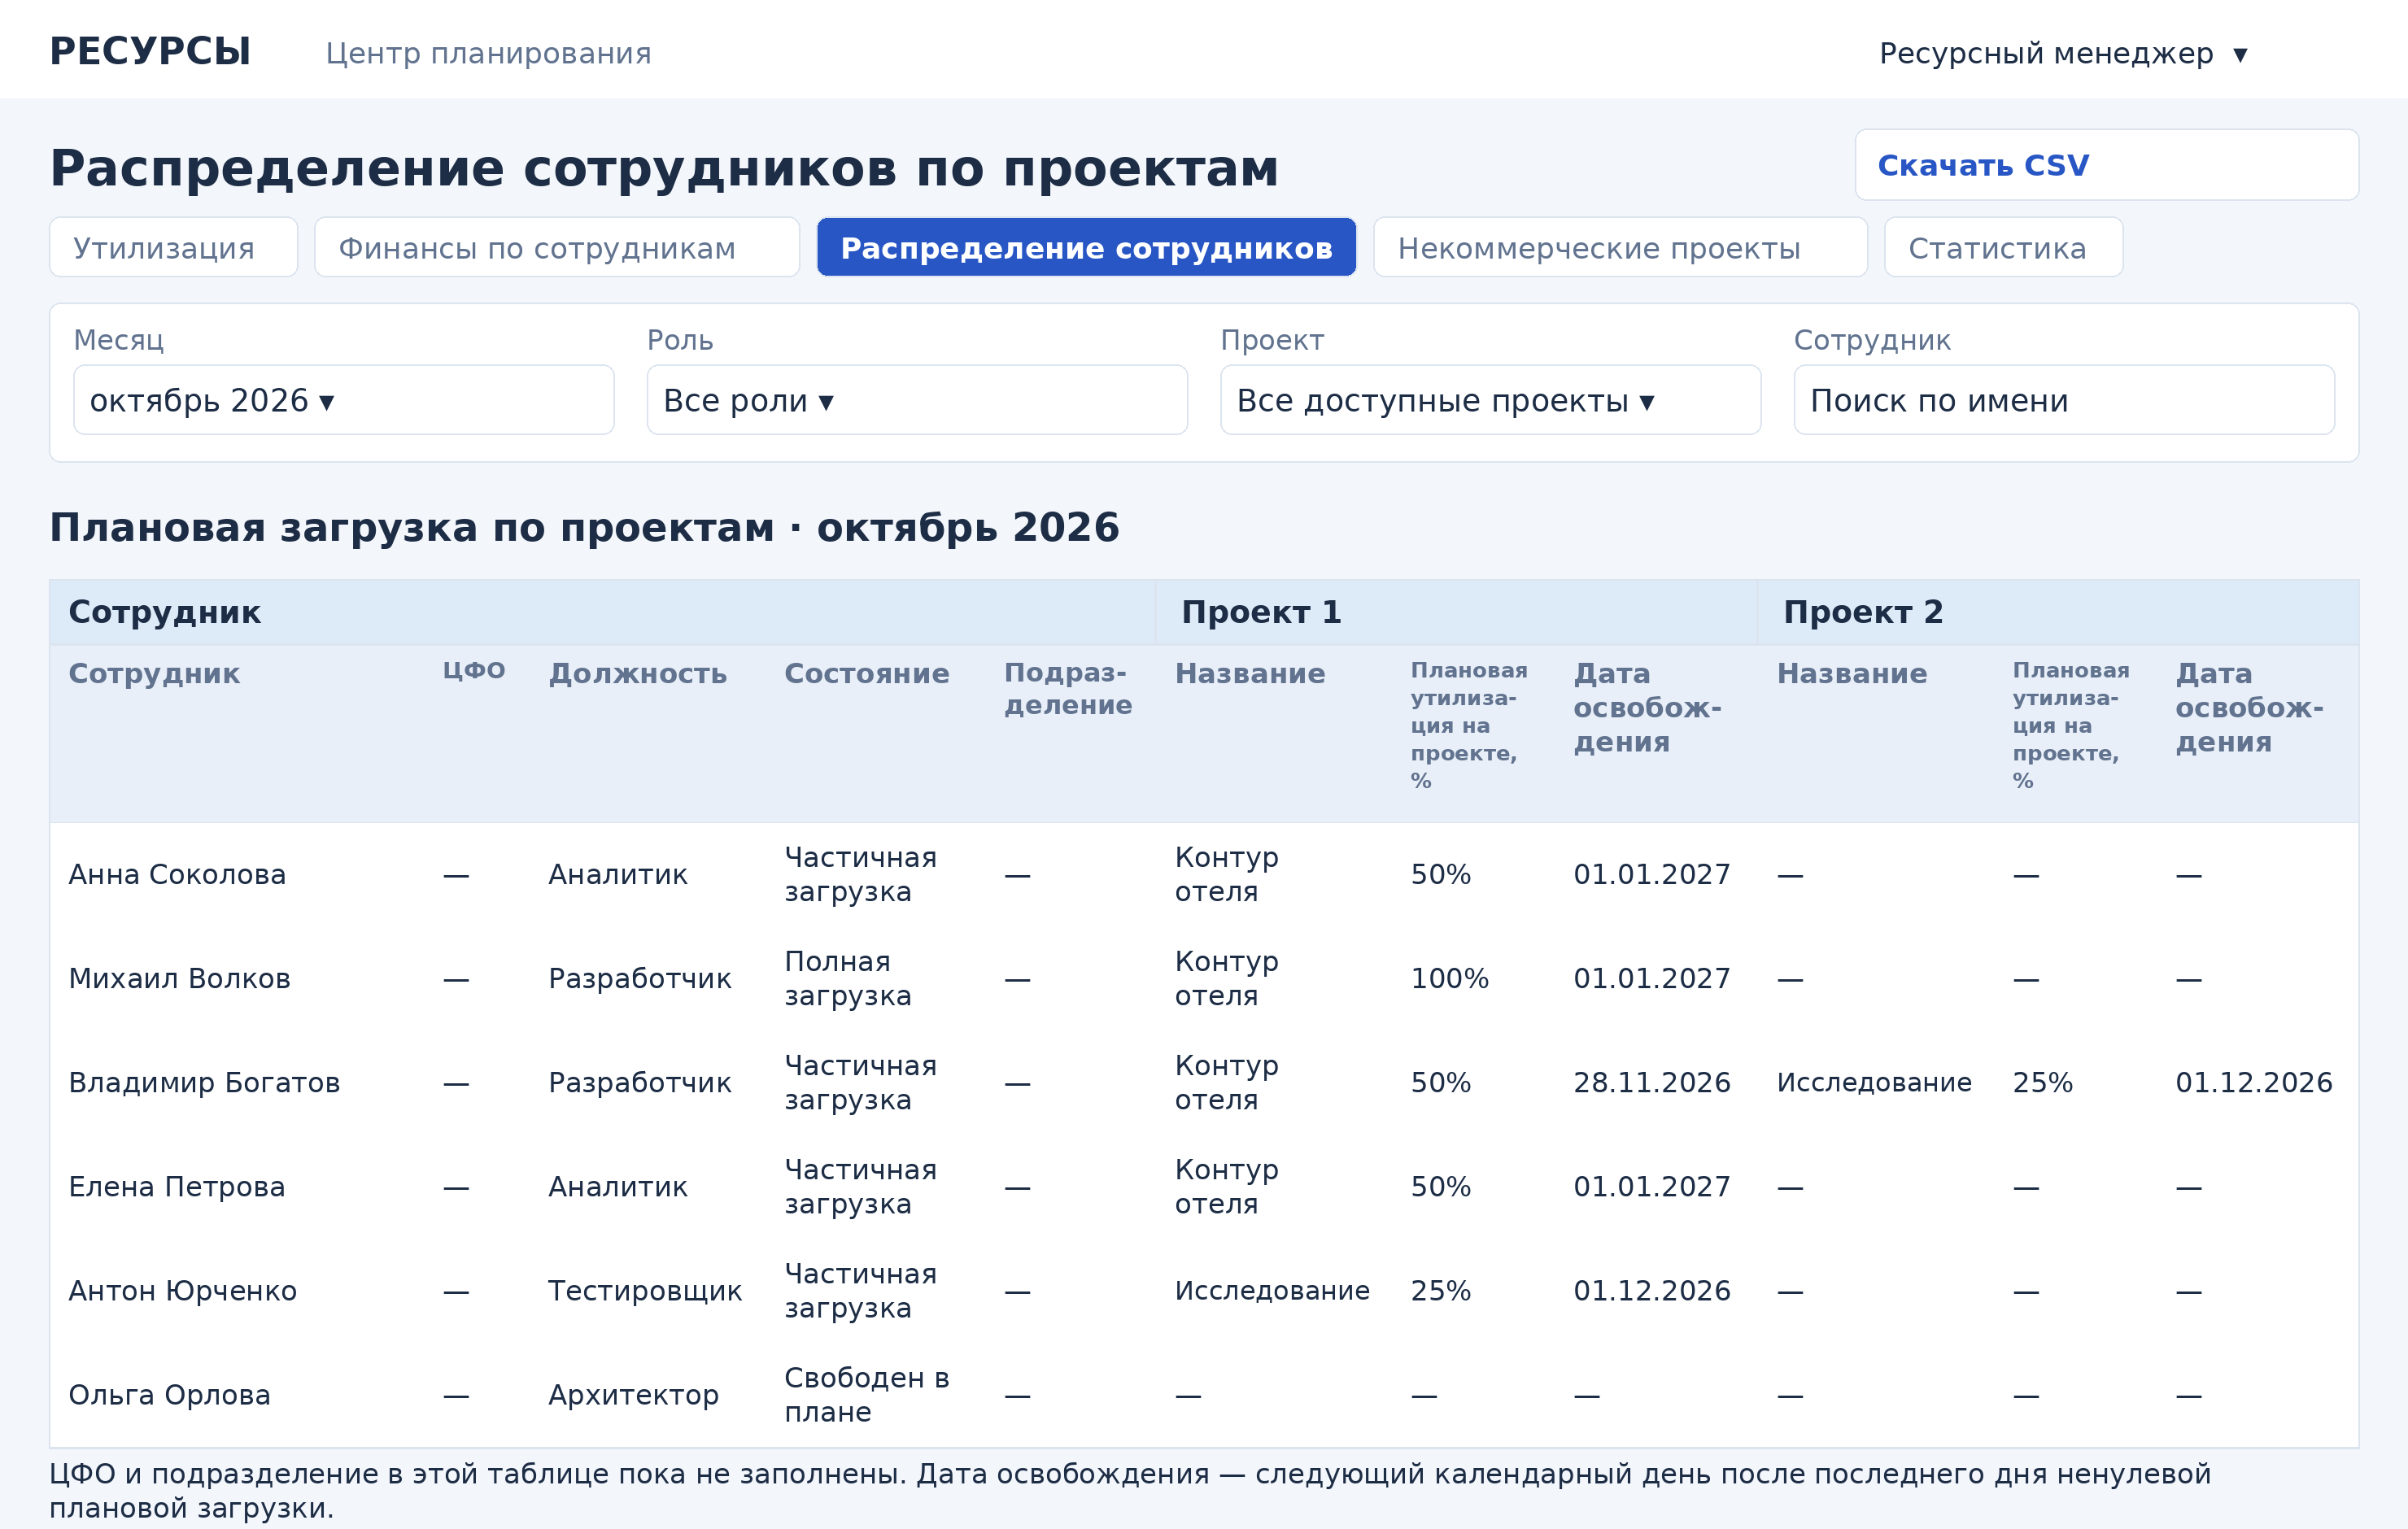The width and height of the screenshot is (2408, 1529).
Task: Open the Статистика tab
Action: tap(2003, 247)
